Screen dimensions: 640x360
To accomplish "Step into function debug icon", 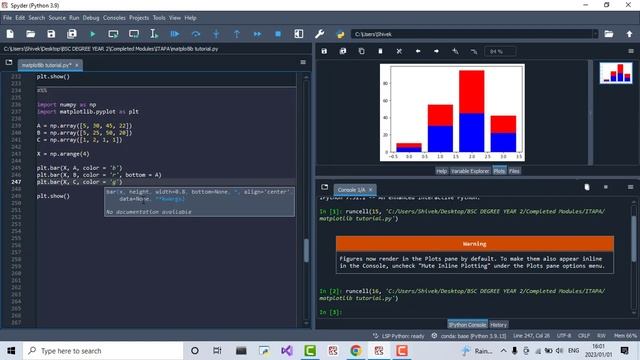I will point(216,34).
